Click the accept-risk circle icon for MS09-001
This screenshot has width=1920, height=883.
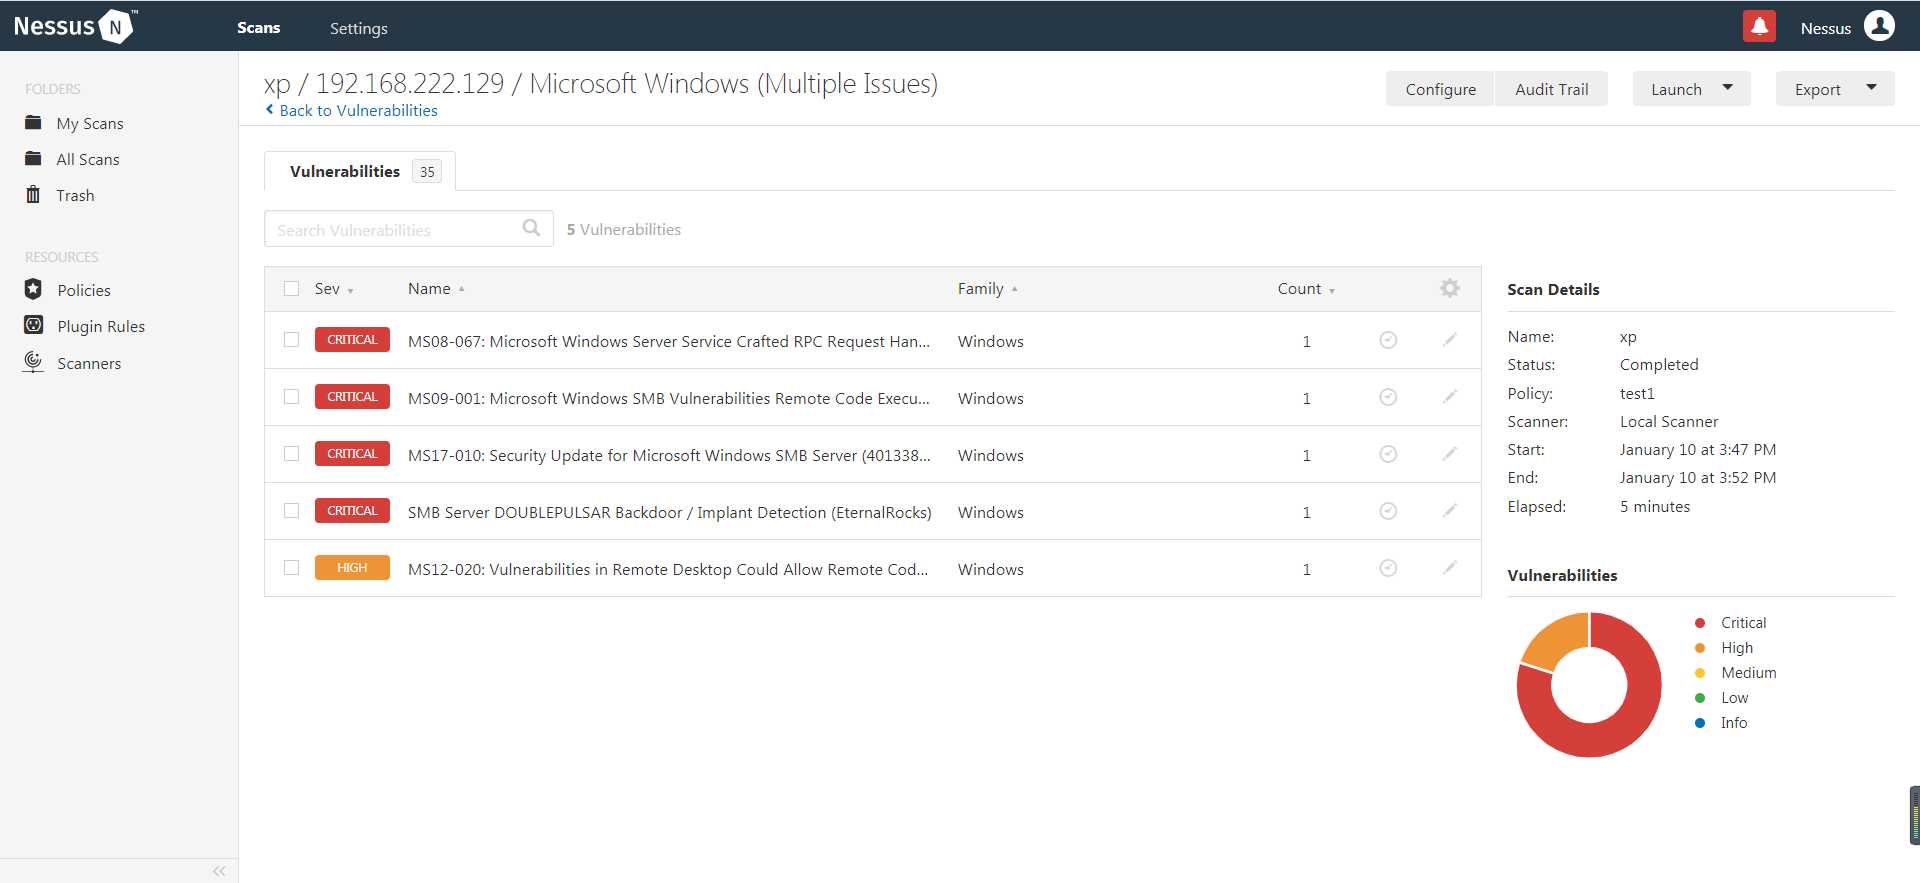point(1388,397)
